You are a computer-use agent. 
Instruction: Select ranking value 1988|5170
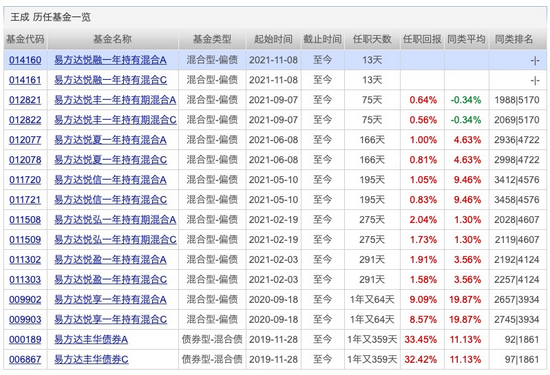[x=517, y=100]
